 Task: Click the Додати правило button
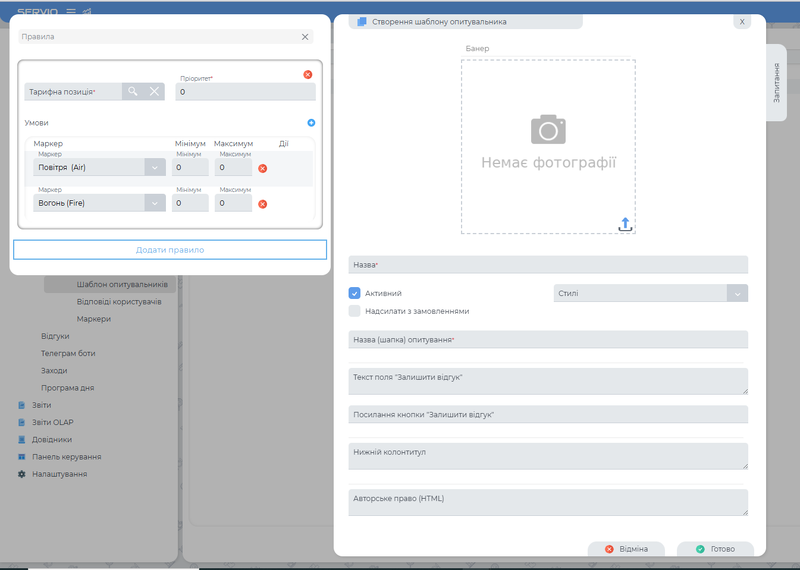(170, 250)
